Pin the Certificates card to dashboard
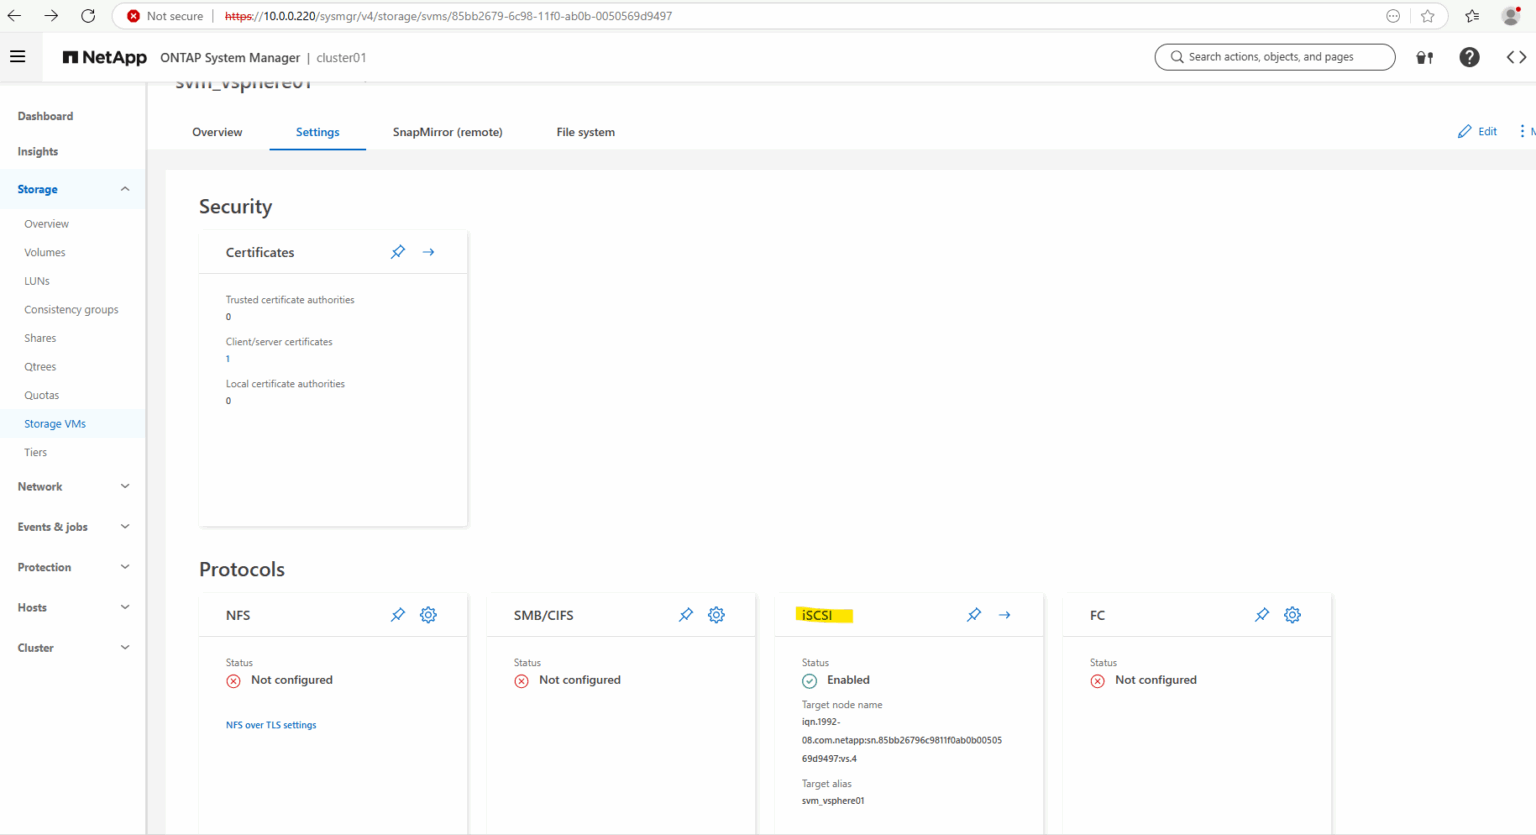 [397, 251]
